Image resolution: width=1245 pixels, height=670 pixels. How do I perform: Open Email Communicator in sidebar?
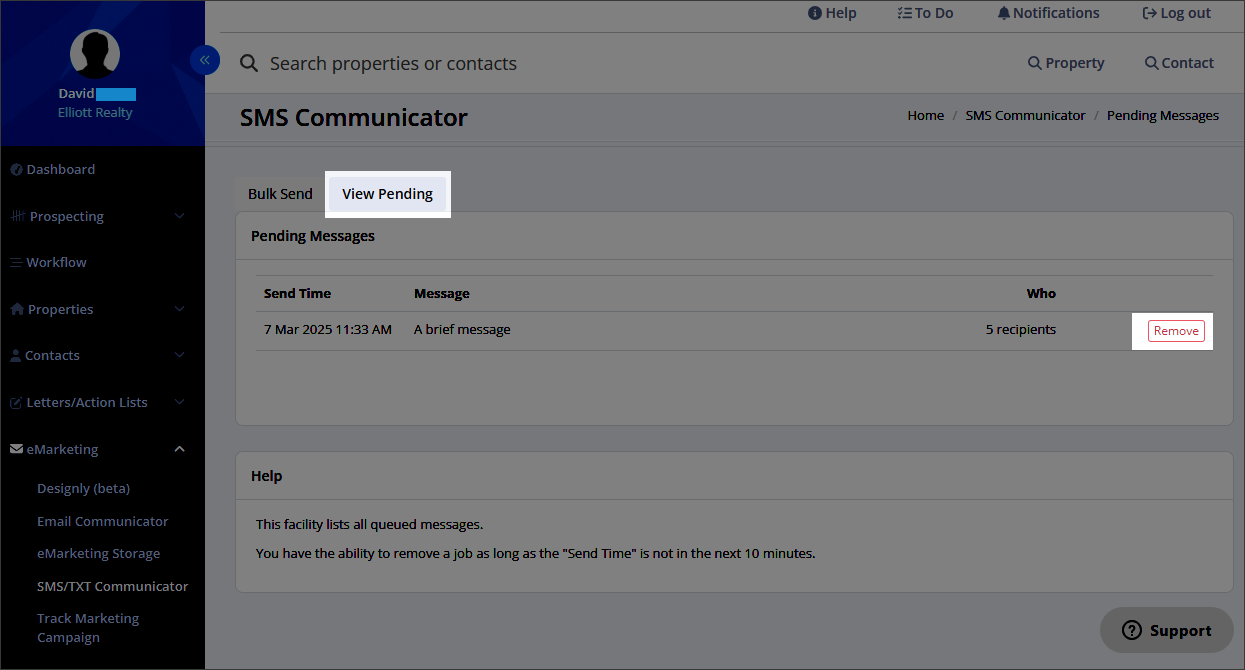pos(102,521)
